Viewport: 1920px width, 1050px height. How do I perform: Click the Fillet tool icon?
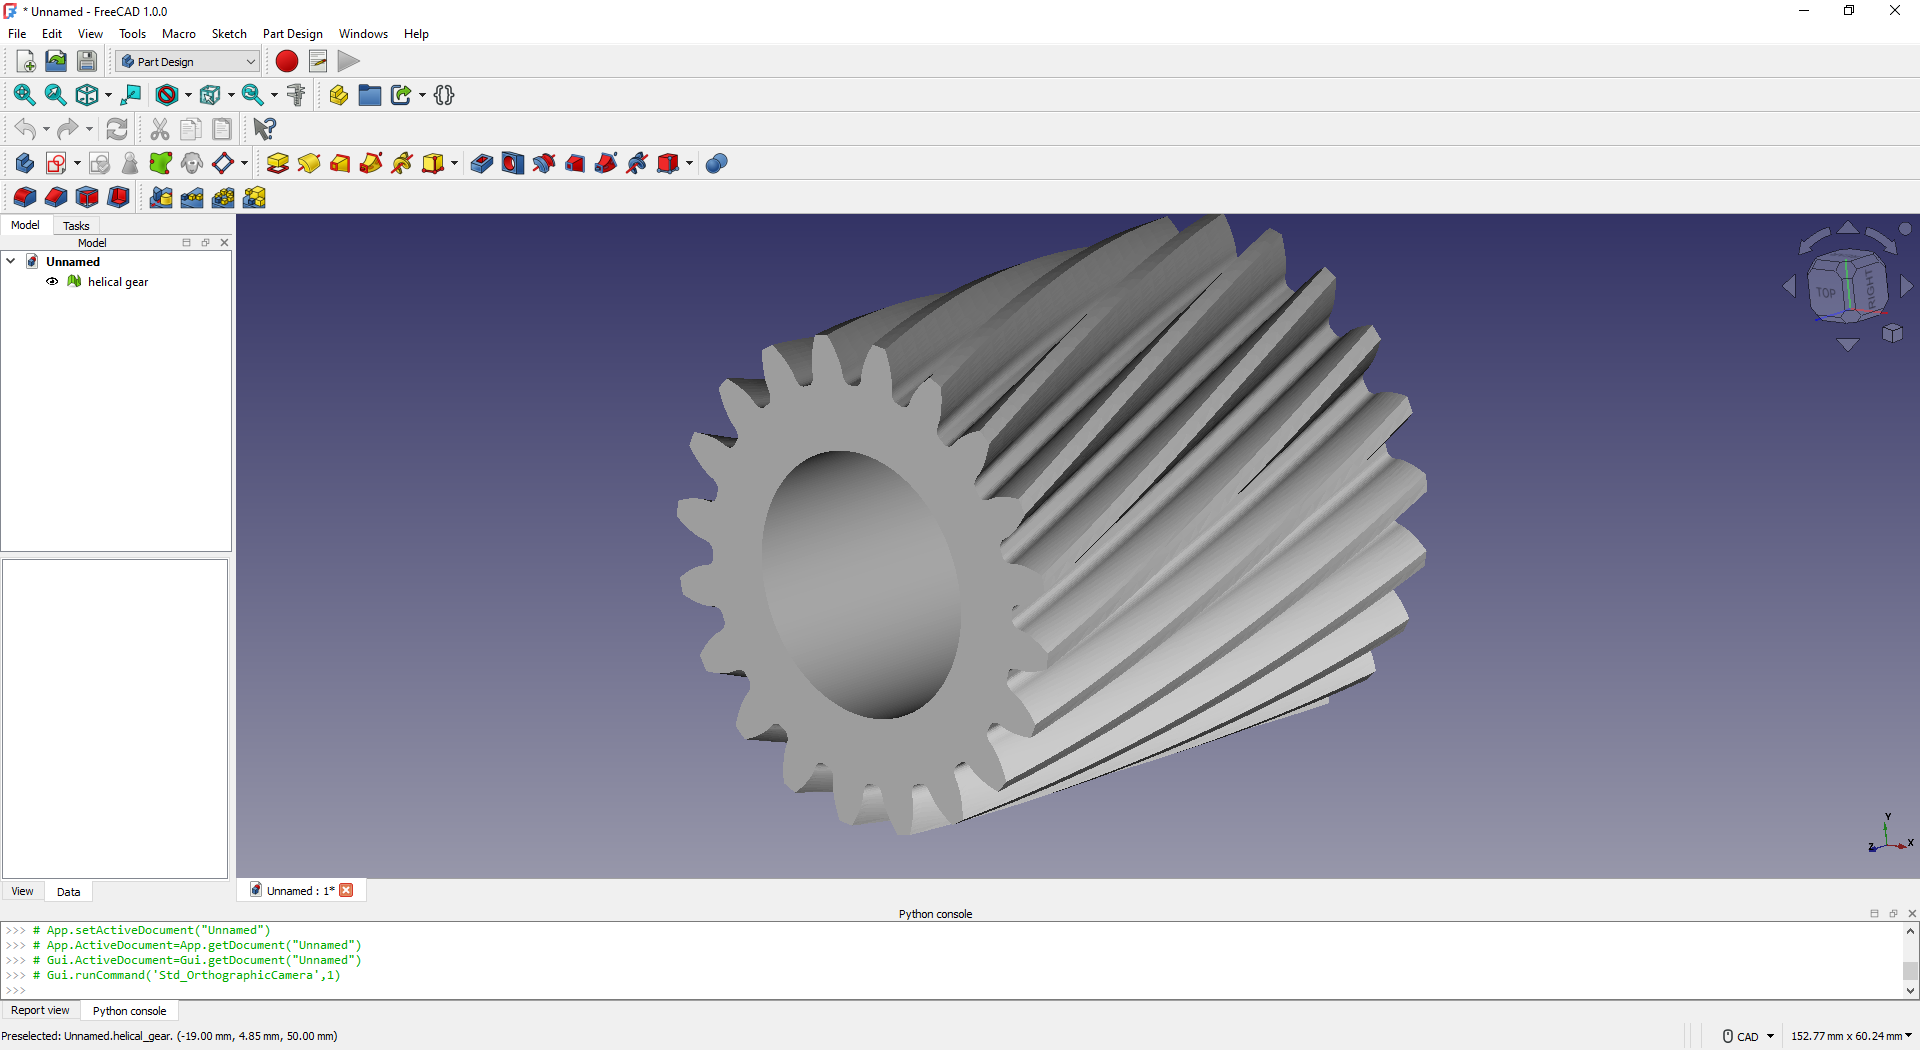point(25,198)
